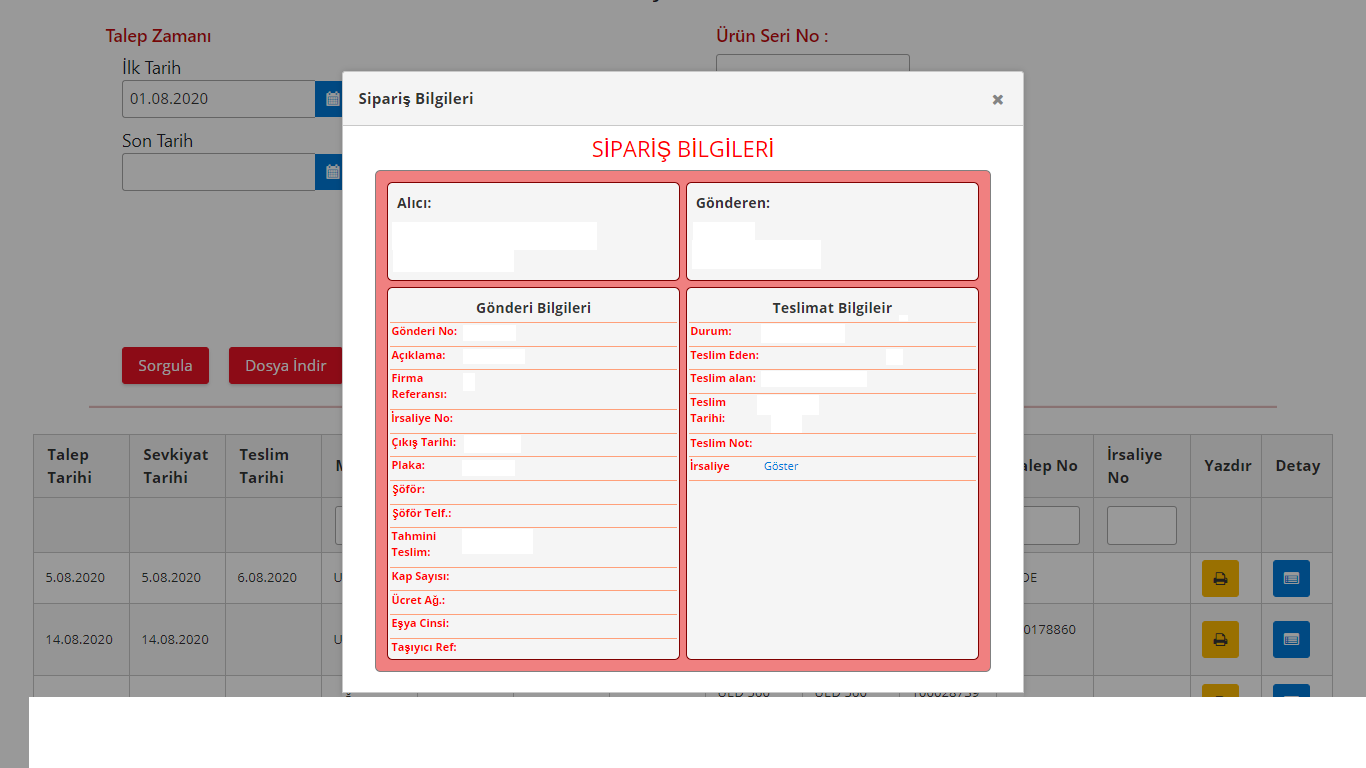Click the Eşya Cinsi: label

tap(420, 623)
